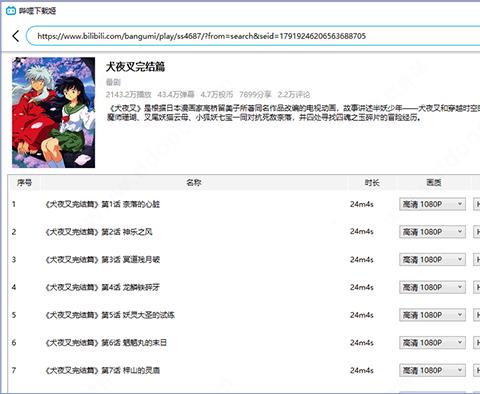480x394 pixels.
Task: Open quality dropdown for episode 6
Action: [x=432, y=342]
